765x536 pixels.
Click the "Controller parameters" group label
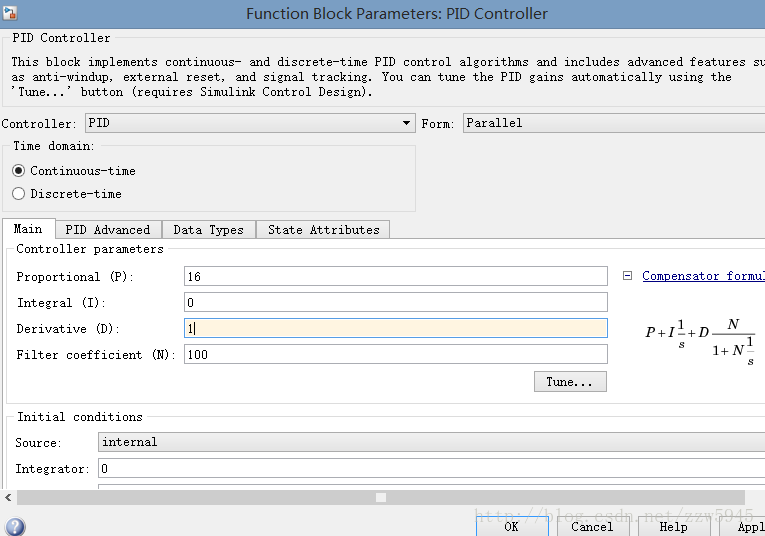click(x=90, y=249)
